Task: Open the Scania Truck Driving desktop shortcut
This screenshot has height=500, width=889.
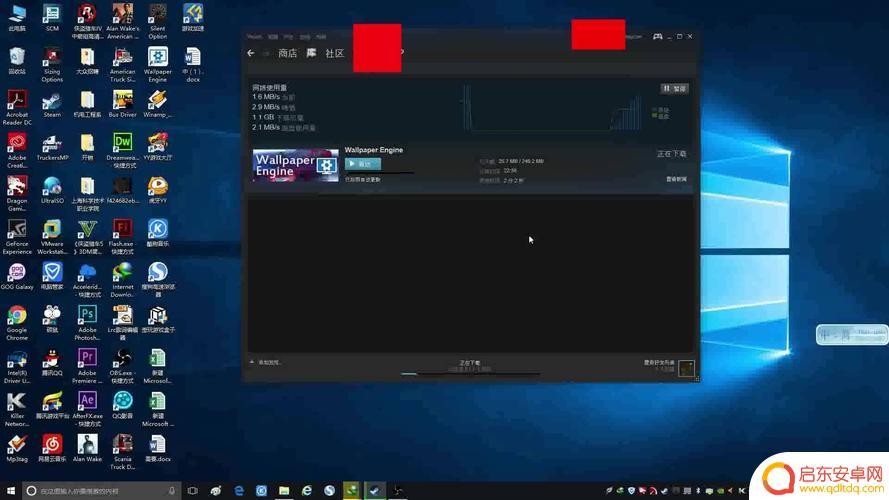Action: click(122, 452)
